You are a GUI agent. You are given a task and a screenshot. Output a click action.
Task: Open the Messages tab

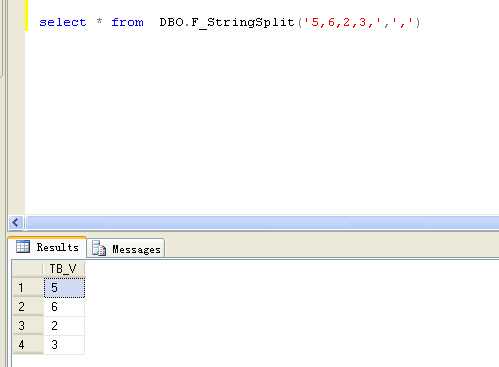click(x=126, y=249)
